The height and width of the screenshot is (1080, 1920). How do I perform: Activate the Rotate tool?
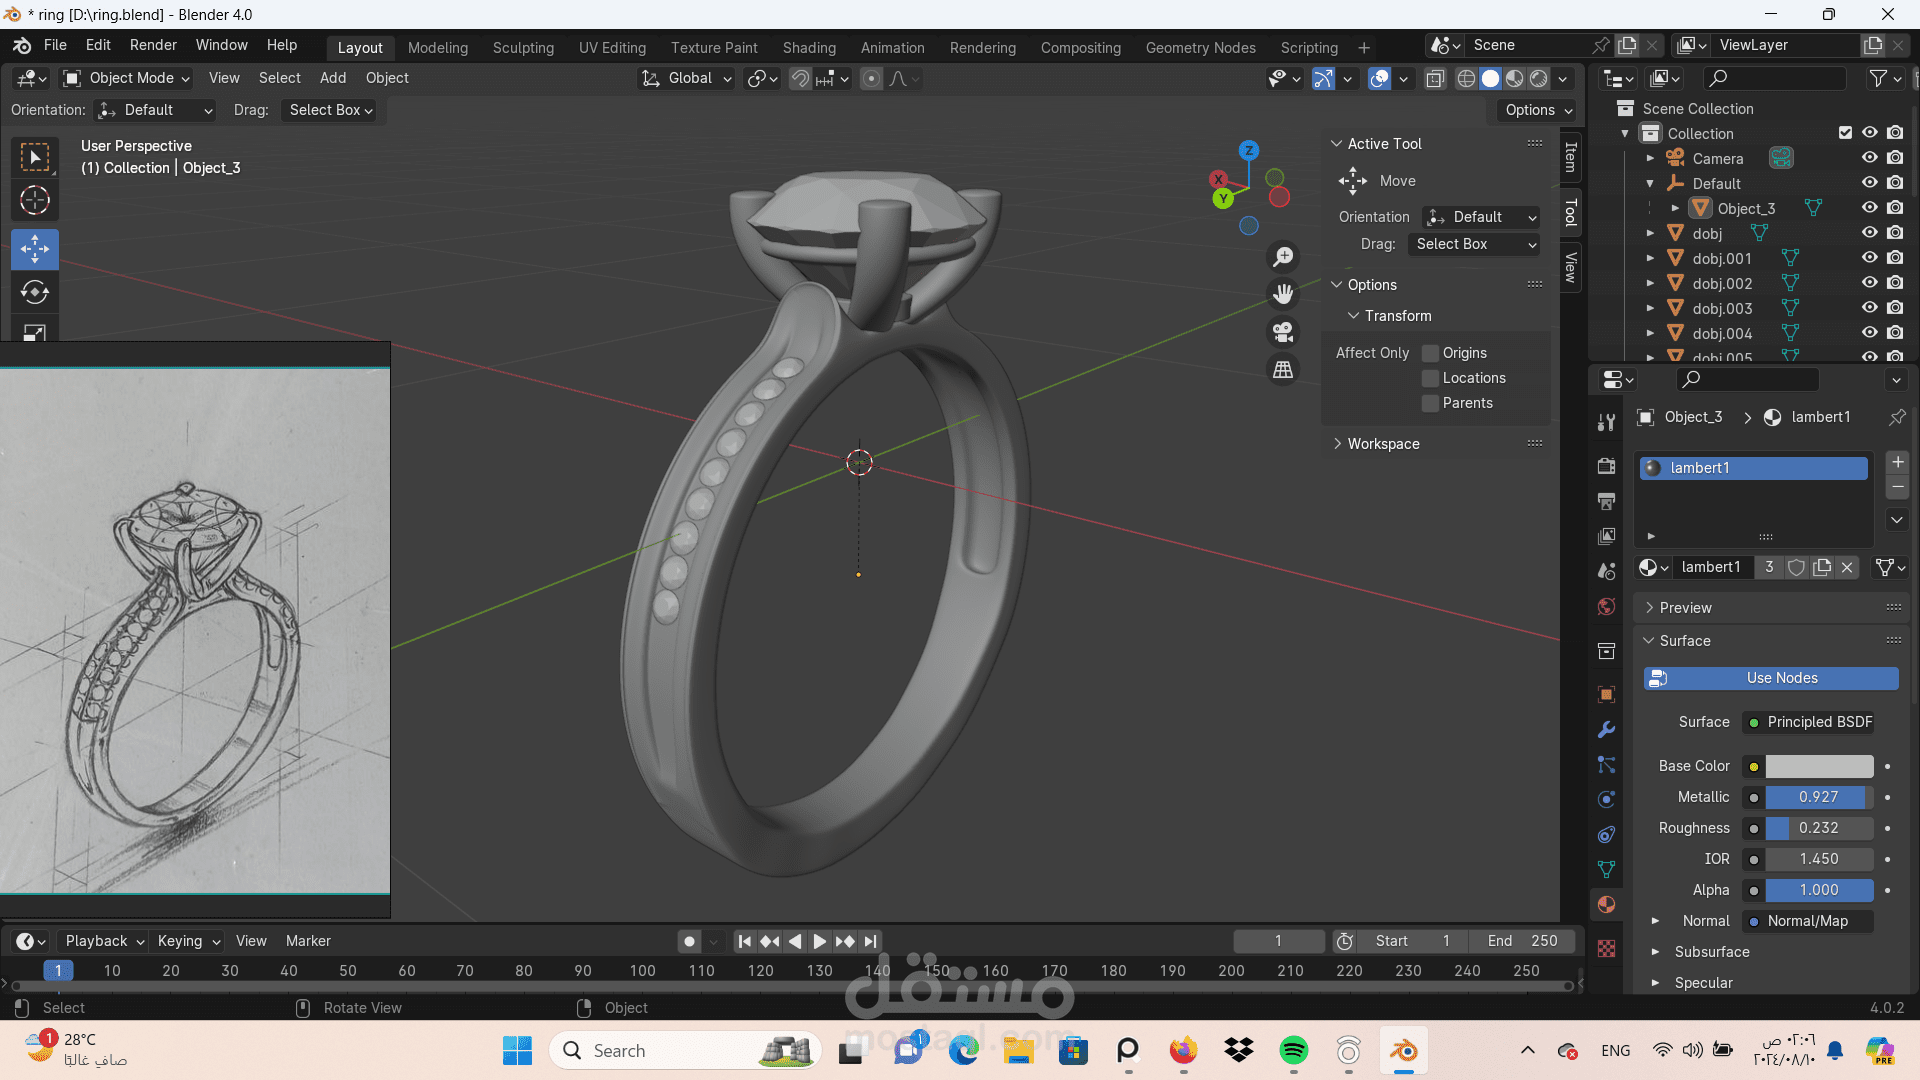coord(35,292)
